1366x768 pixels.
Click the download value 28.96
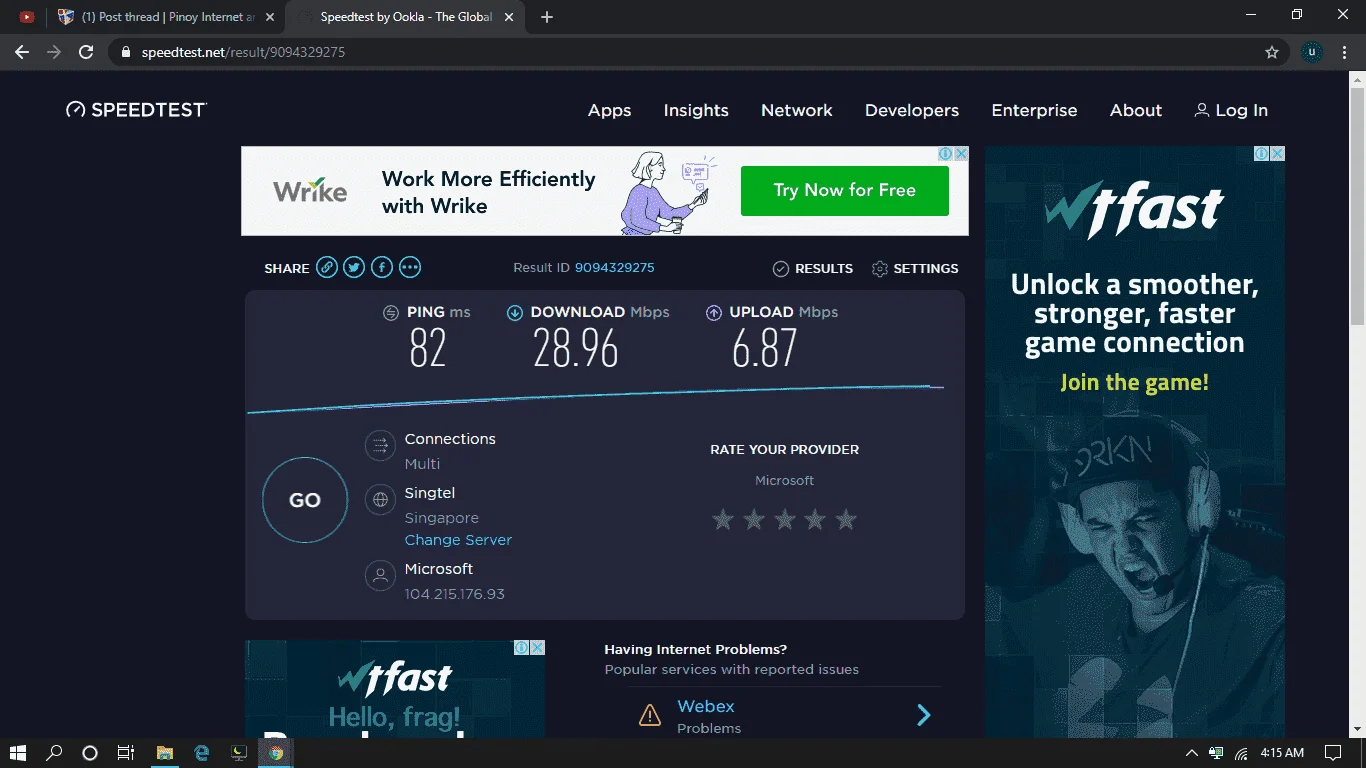point(576,348)
